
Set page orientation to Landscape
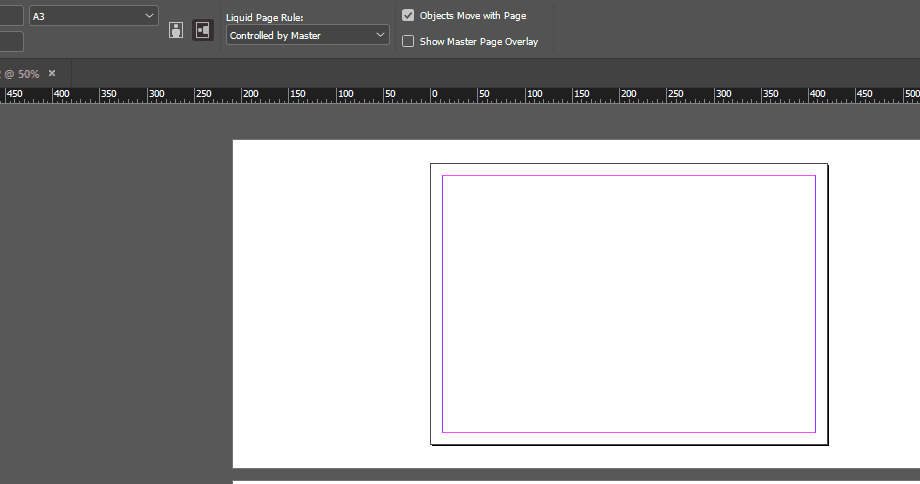tap(203, 30)
